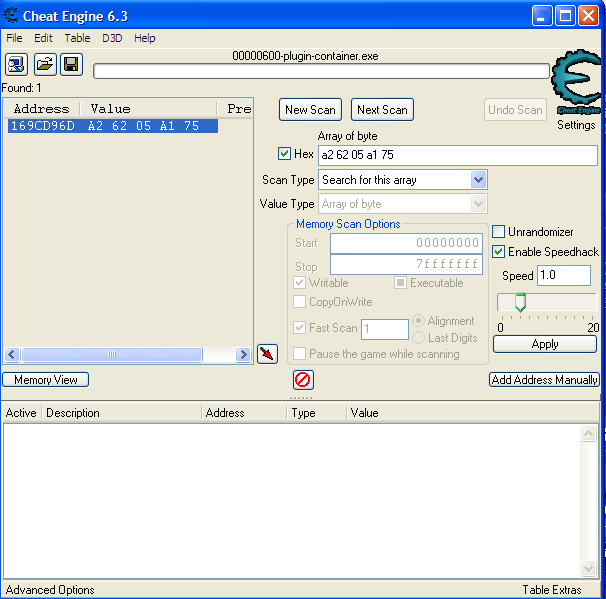Click the Previous column header in results
This screenshot has height=599, width=606.
[235, 109]
